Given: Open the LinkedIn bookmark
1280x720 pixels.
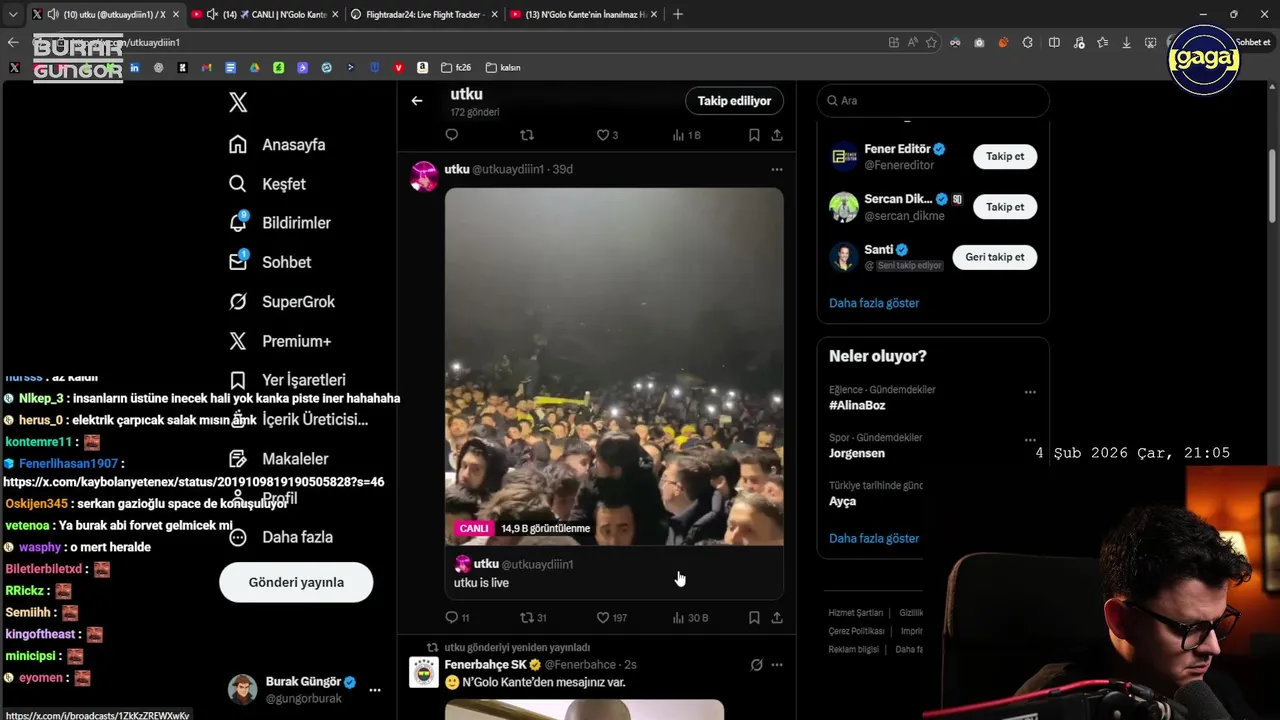Looking at the screenshot, I should pyautogui.click(x=134, y=68).
